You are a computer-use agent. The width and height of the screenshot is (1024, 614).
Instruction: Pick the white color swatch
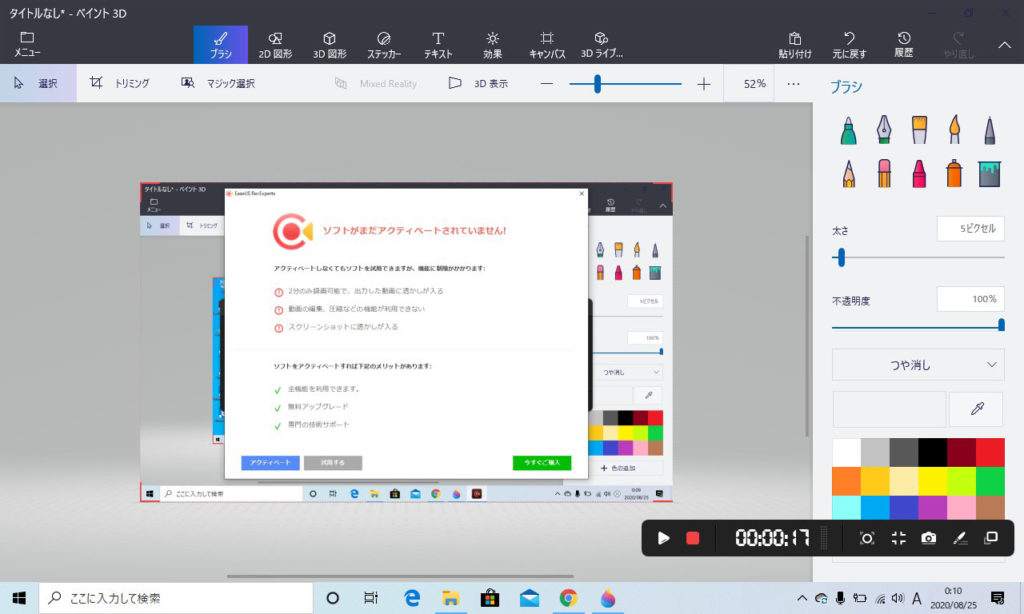(x=846, y=452)
